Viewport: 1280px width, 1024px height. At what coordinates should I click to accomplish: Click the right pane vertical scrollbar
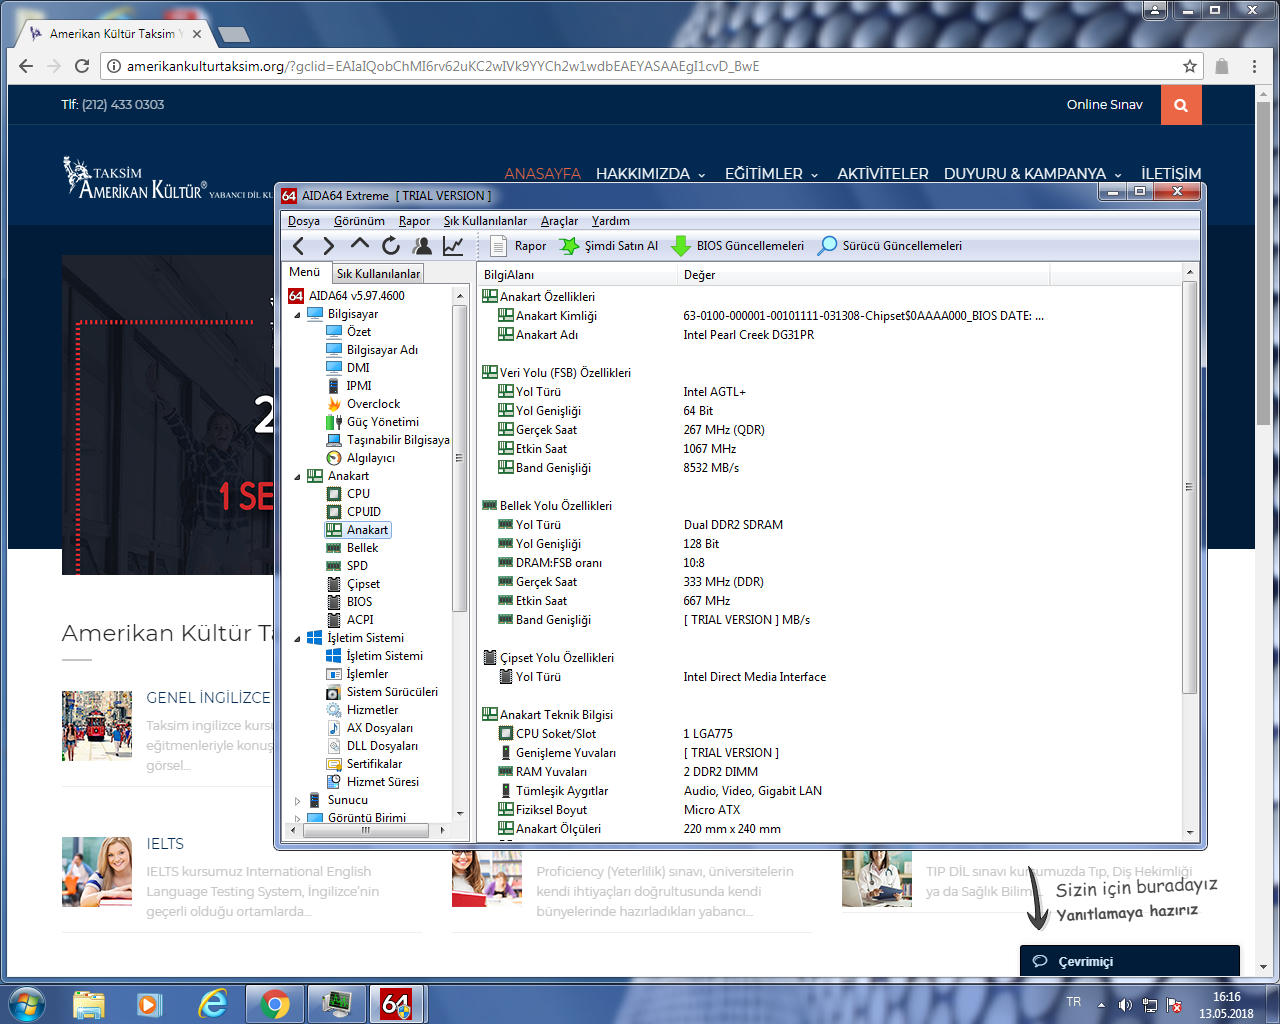[x=1189, y=488]
